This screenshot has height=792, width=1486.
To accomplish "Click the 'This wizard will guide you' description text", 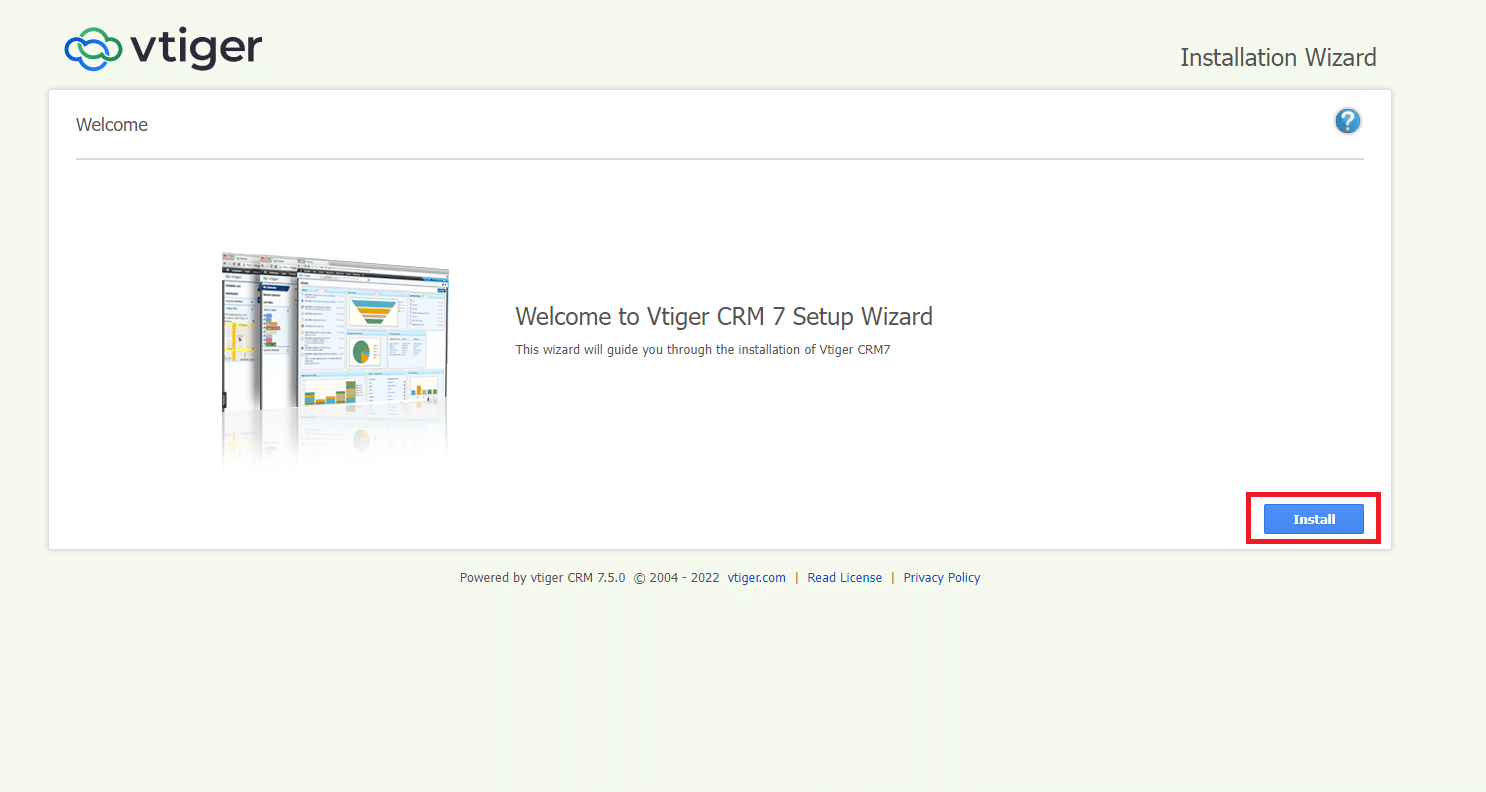I will pos(702,349).
